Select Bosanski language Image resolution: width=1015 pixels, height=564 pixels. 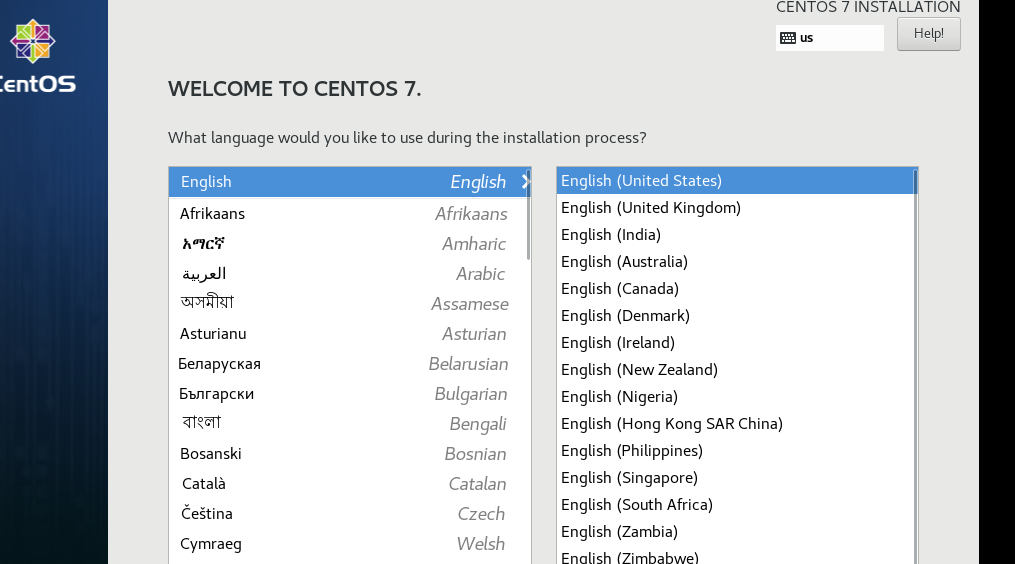click(x=348, y=453)
